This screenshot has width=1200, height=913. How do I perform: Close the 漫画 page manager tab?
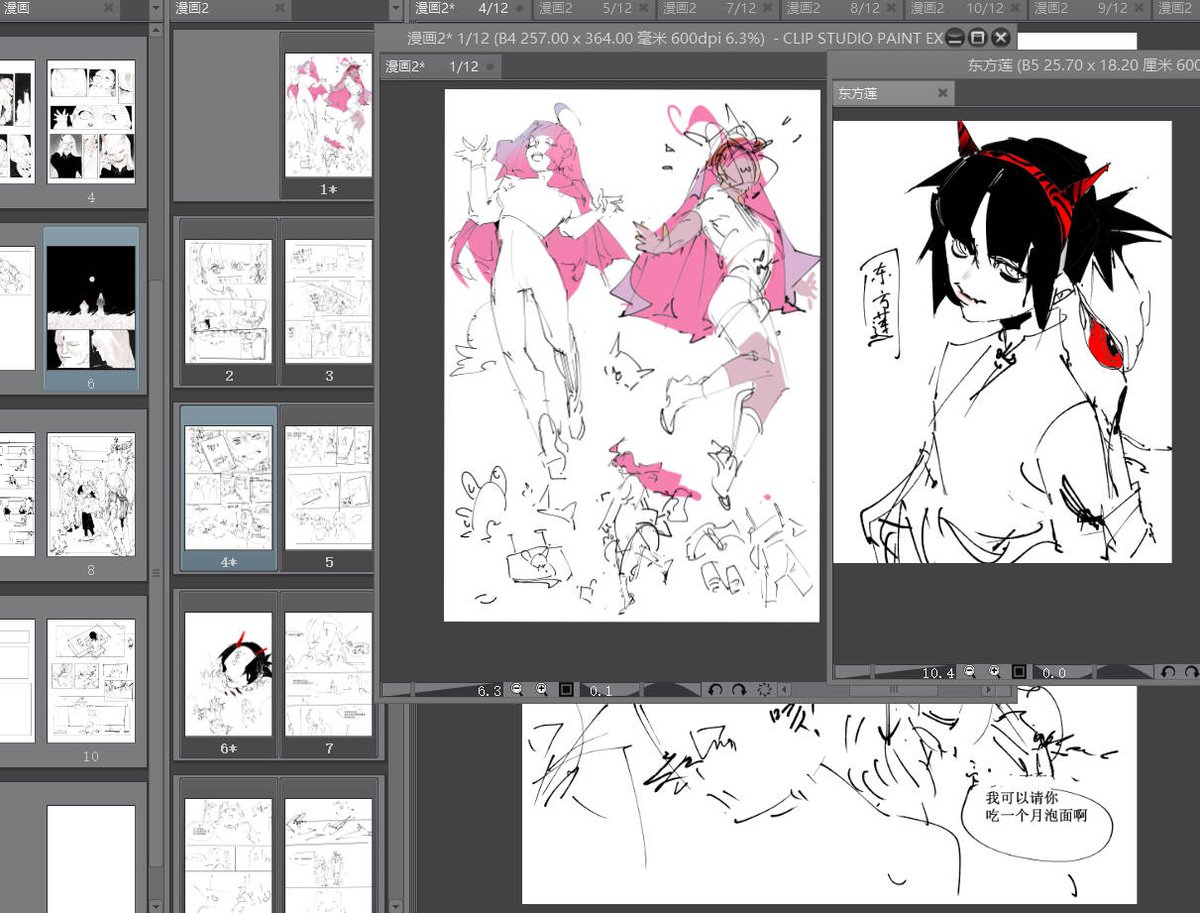(x=108, y=9)
